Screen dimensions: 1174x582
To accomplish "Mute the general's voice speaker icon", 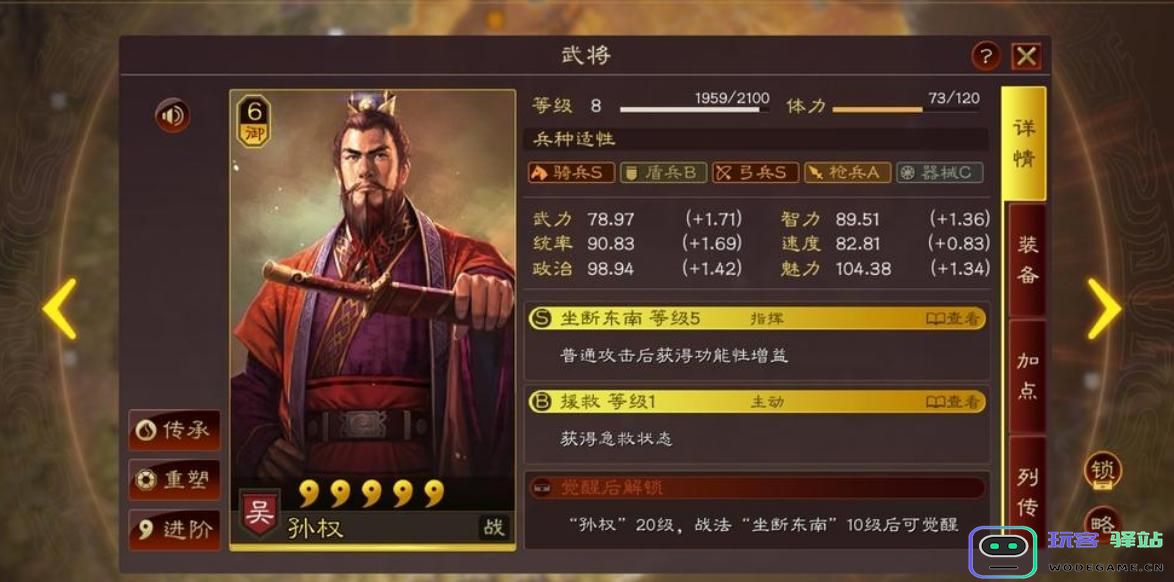I will pyautogui.click(x=172, y=116).
